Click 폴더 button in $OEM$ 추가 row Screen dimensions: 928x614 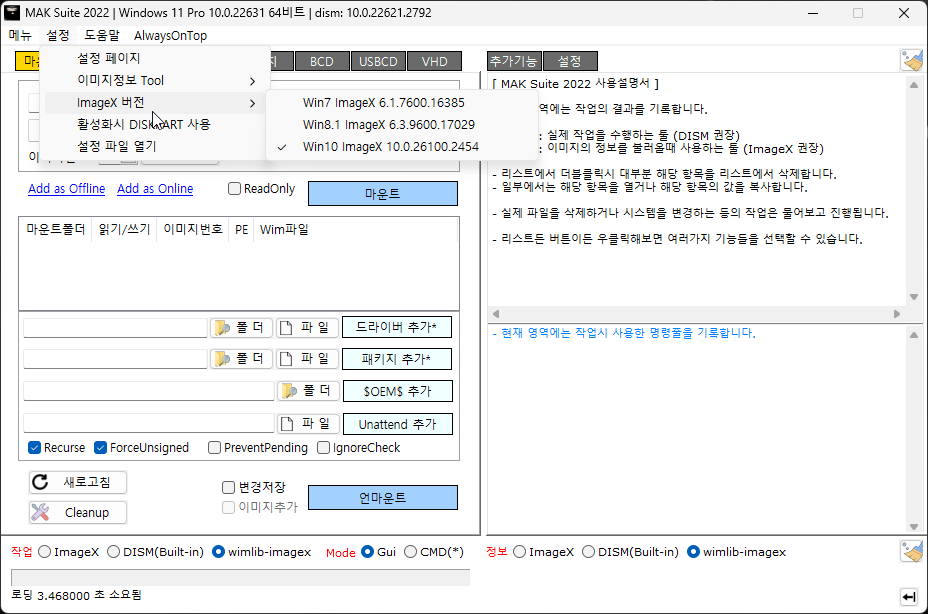click(308, 391)
